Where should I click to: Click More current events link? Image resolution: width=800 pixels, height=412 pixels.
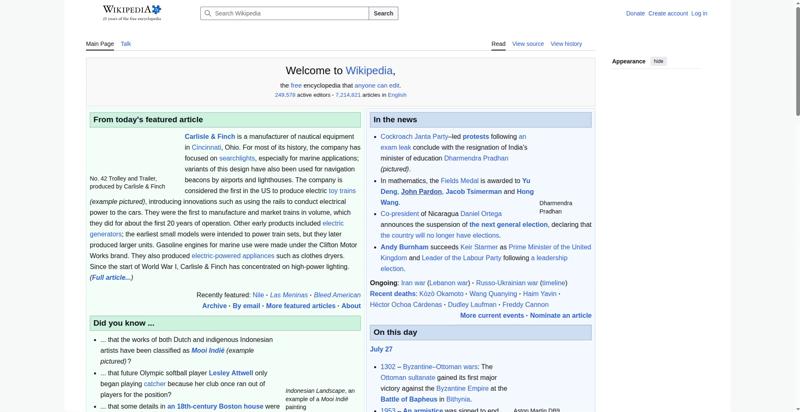tap(492, 316)
